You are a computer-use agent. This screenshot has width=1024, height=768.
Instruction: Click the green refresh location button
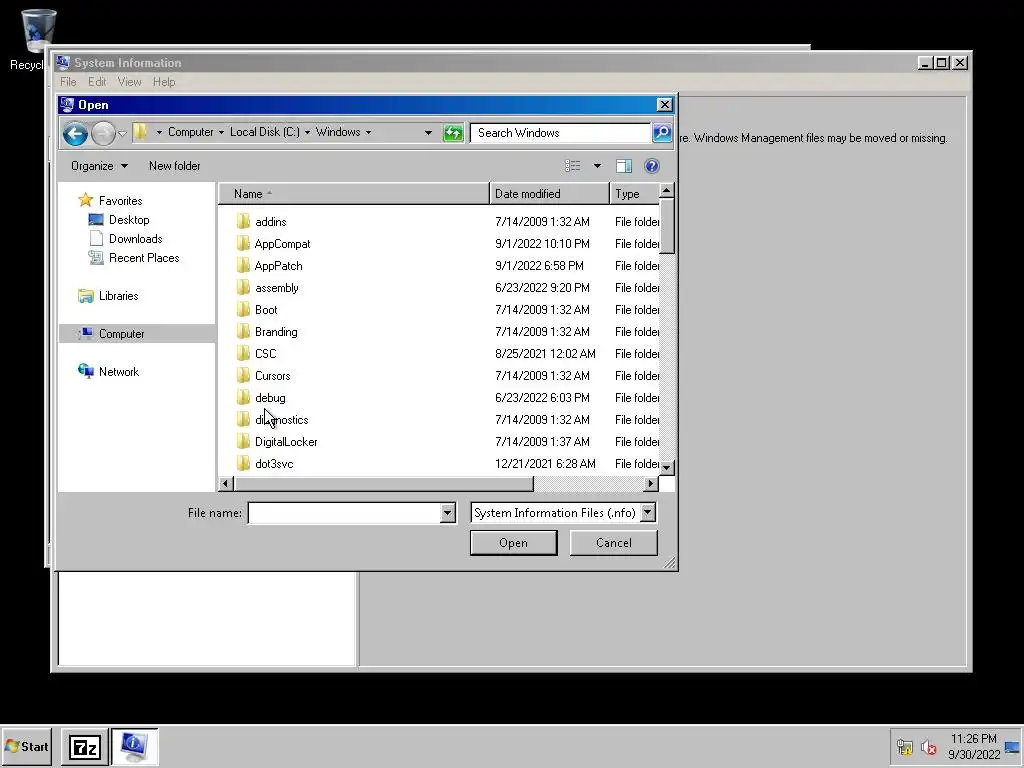(453, 133)
